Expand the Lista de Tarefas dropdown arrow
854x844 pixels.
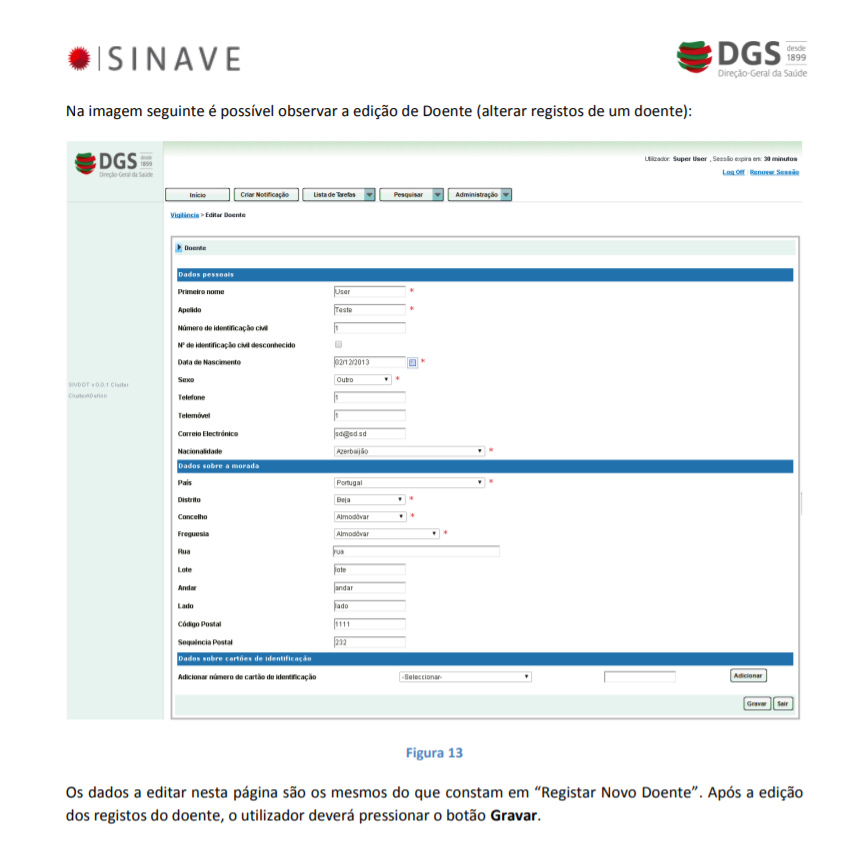[370, 194]
